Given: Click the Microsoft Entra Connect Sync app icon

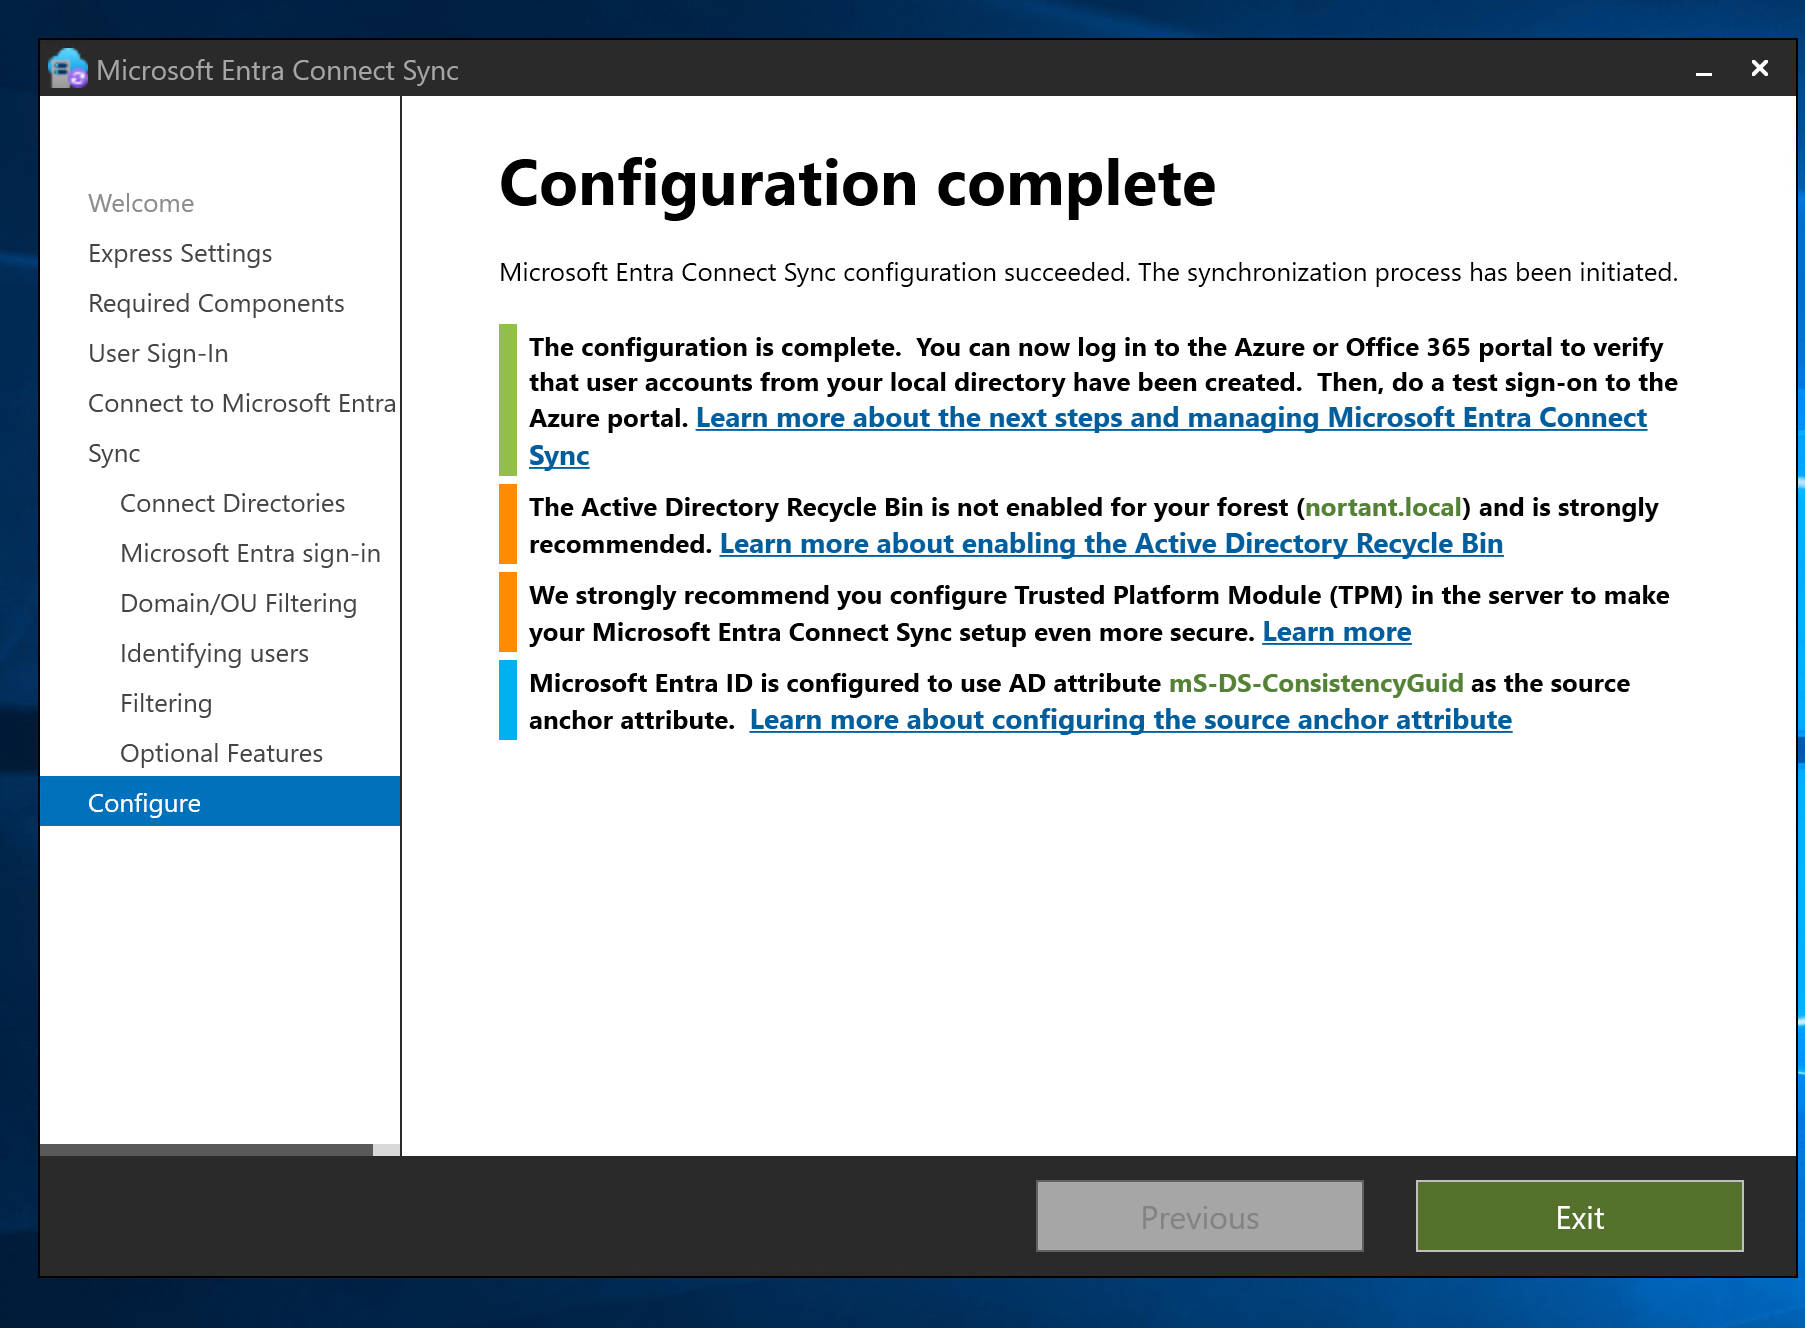Looking at the screenshot, I should [x=67, y=69].
